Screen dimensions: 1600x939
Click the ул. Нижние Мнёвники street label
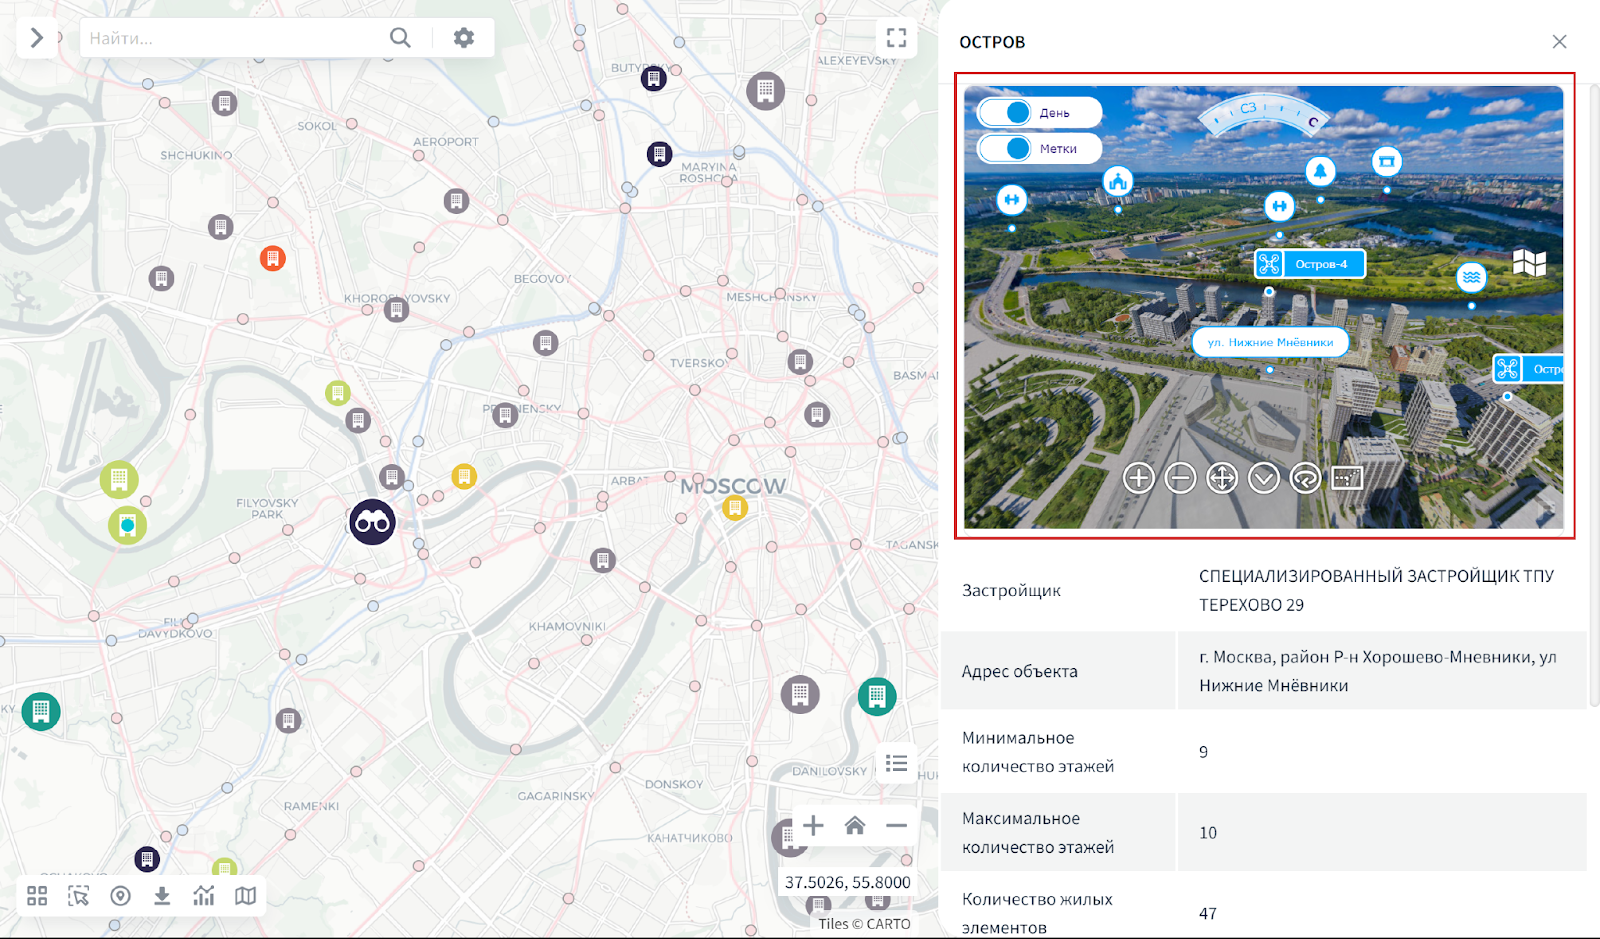coord(1270,342)
